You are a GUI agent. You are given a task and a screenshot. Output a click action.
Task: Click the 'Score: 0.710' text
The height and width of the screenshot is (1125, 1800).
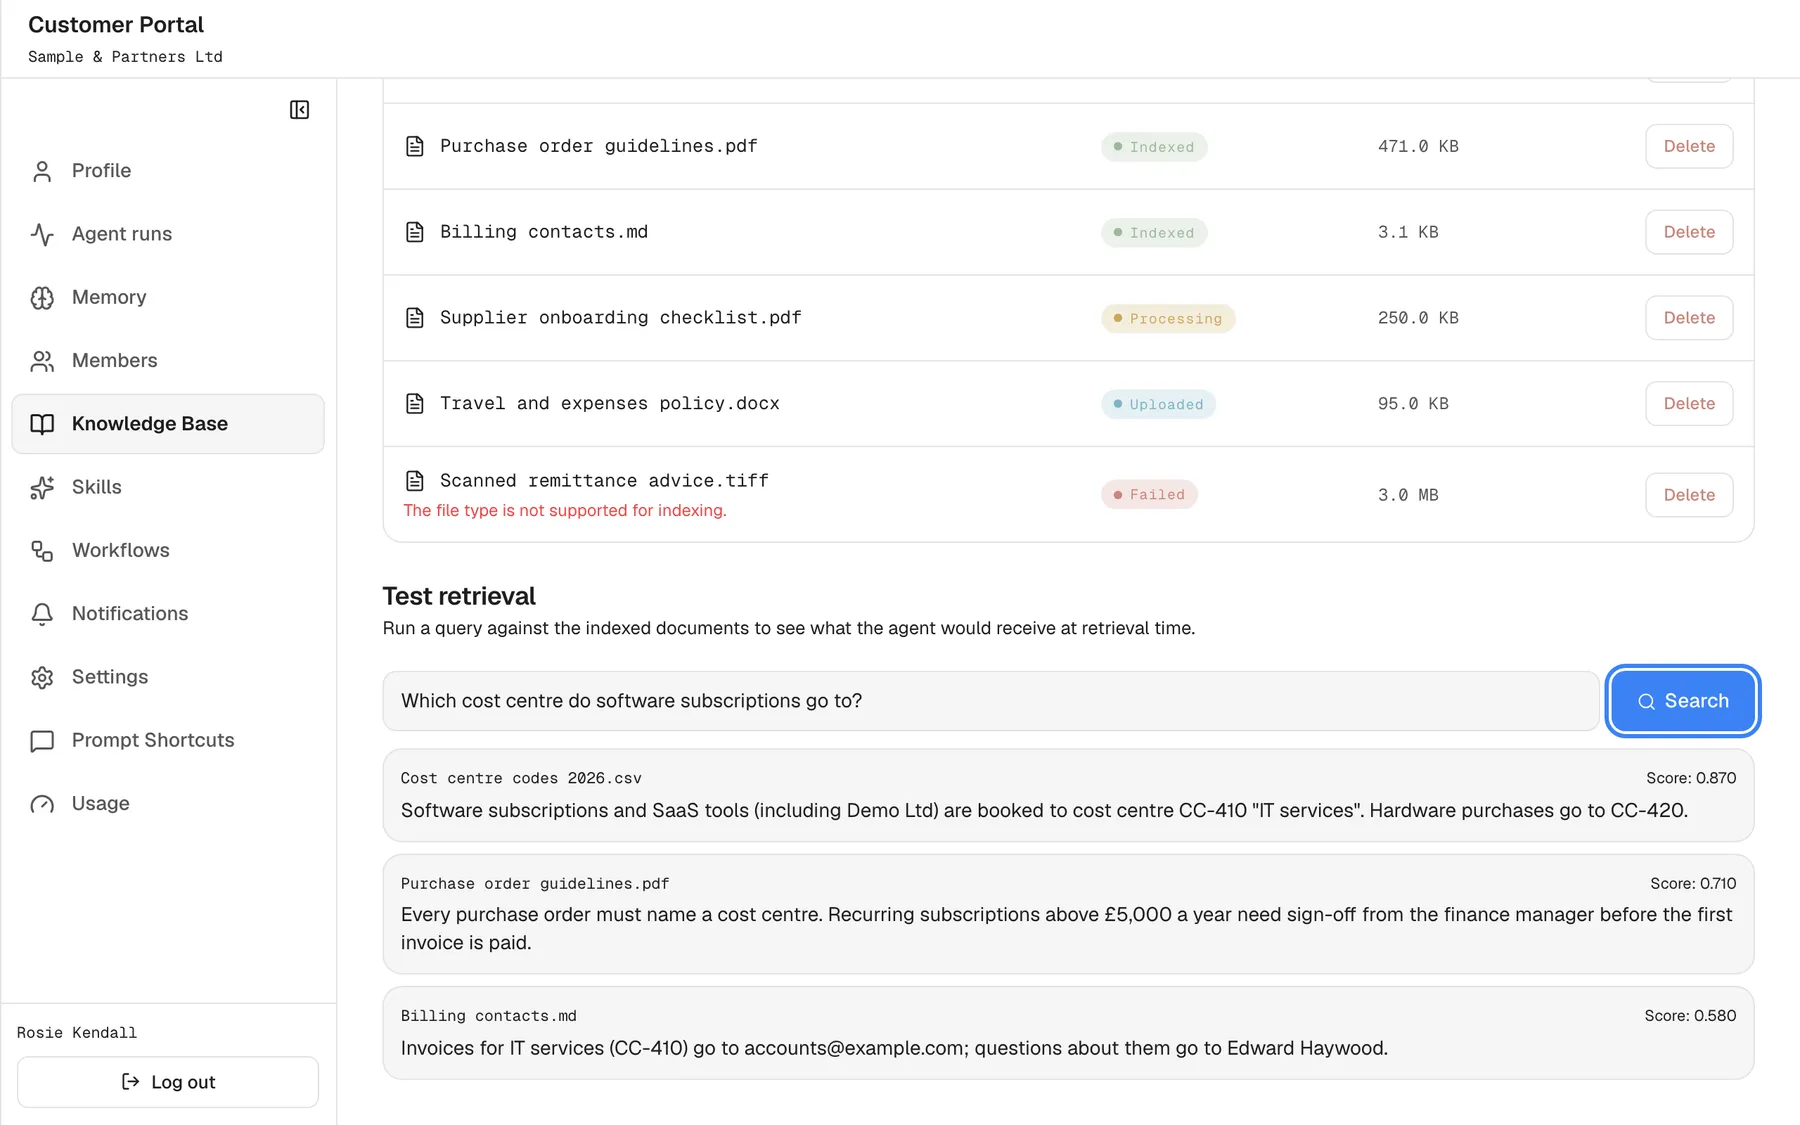click(x=1693, y=884)
